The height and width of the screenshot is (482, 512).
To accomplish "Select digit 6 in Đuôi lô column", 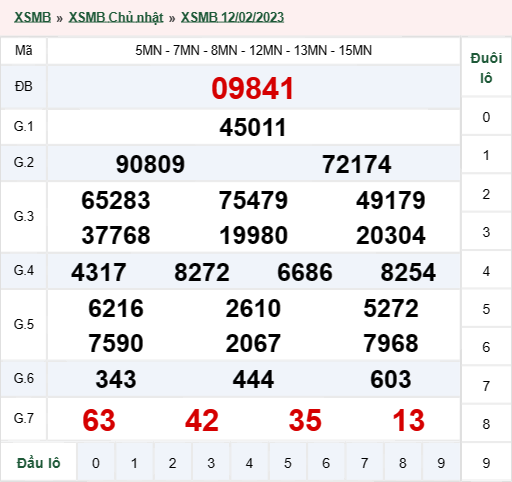I will [486, 347].
